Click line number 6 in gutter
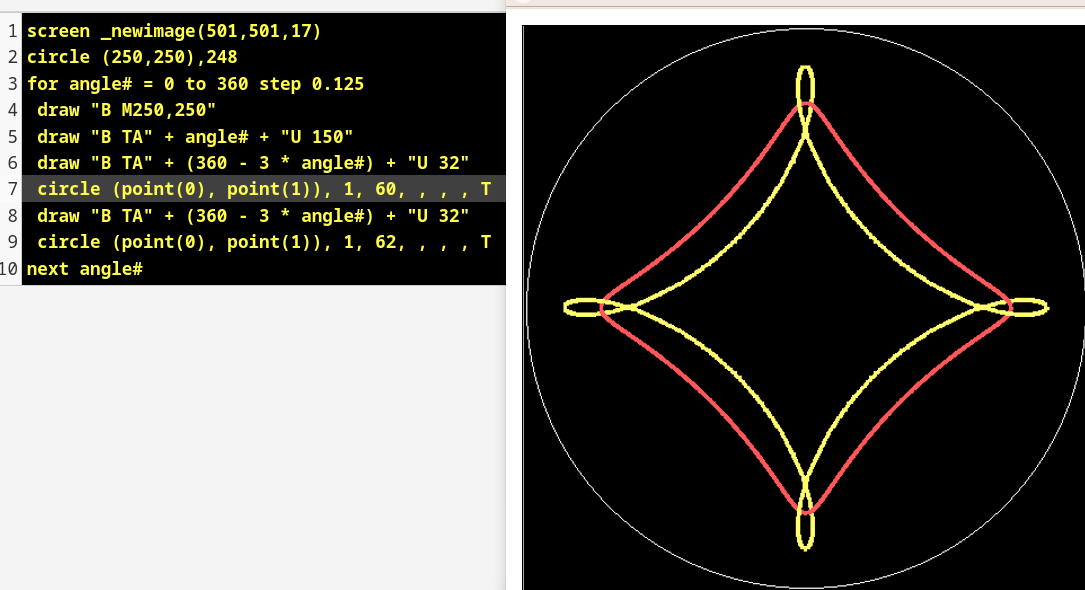Image resolution: width=1085 pixels, height=590 pixels. pos(12,163)
